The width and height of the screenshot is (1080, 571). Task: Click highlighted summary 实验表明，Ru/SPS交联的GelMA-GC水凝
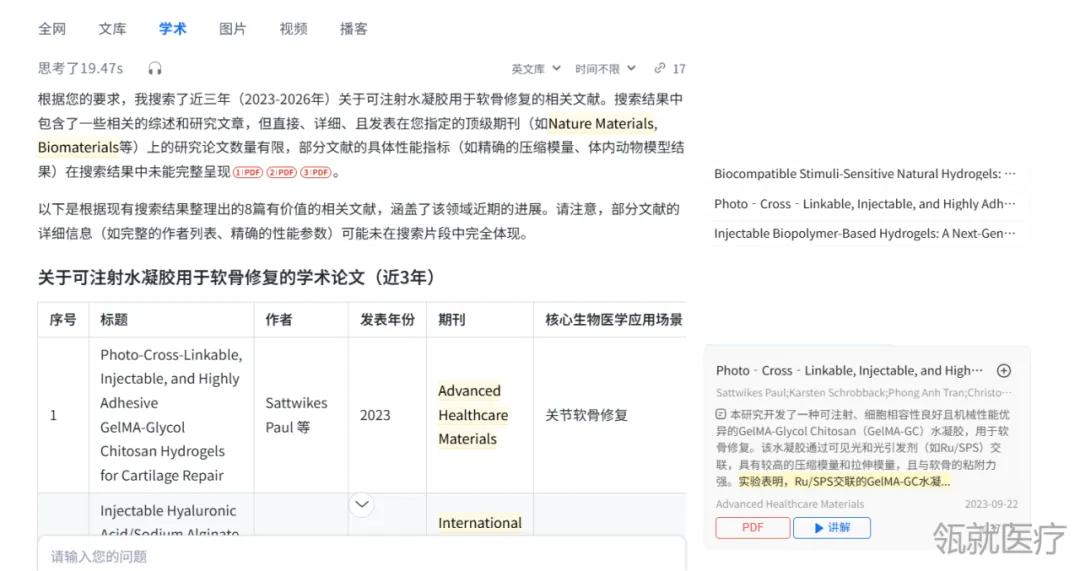tap(844, 481)
